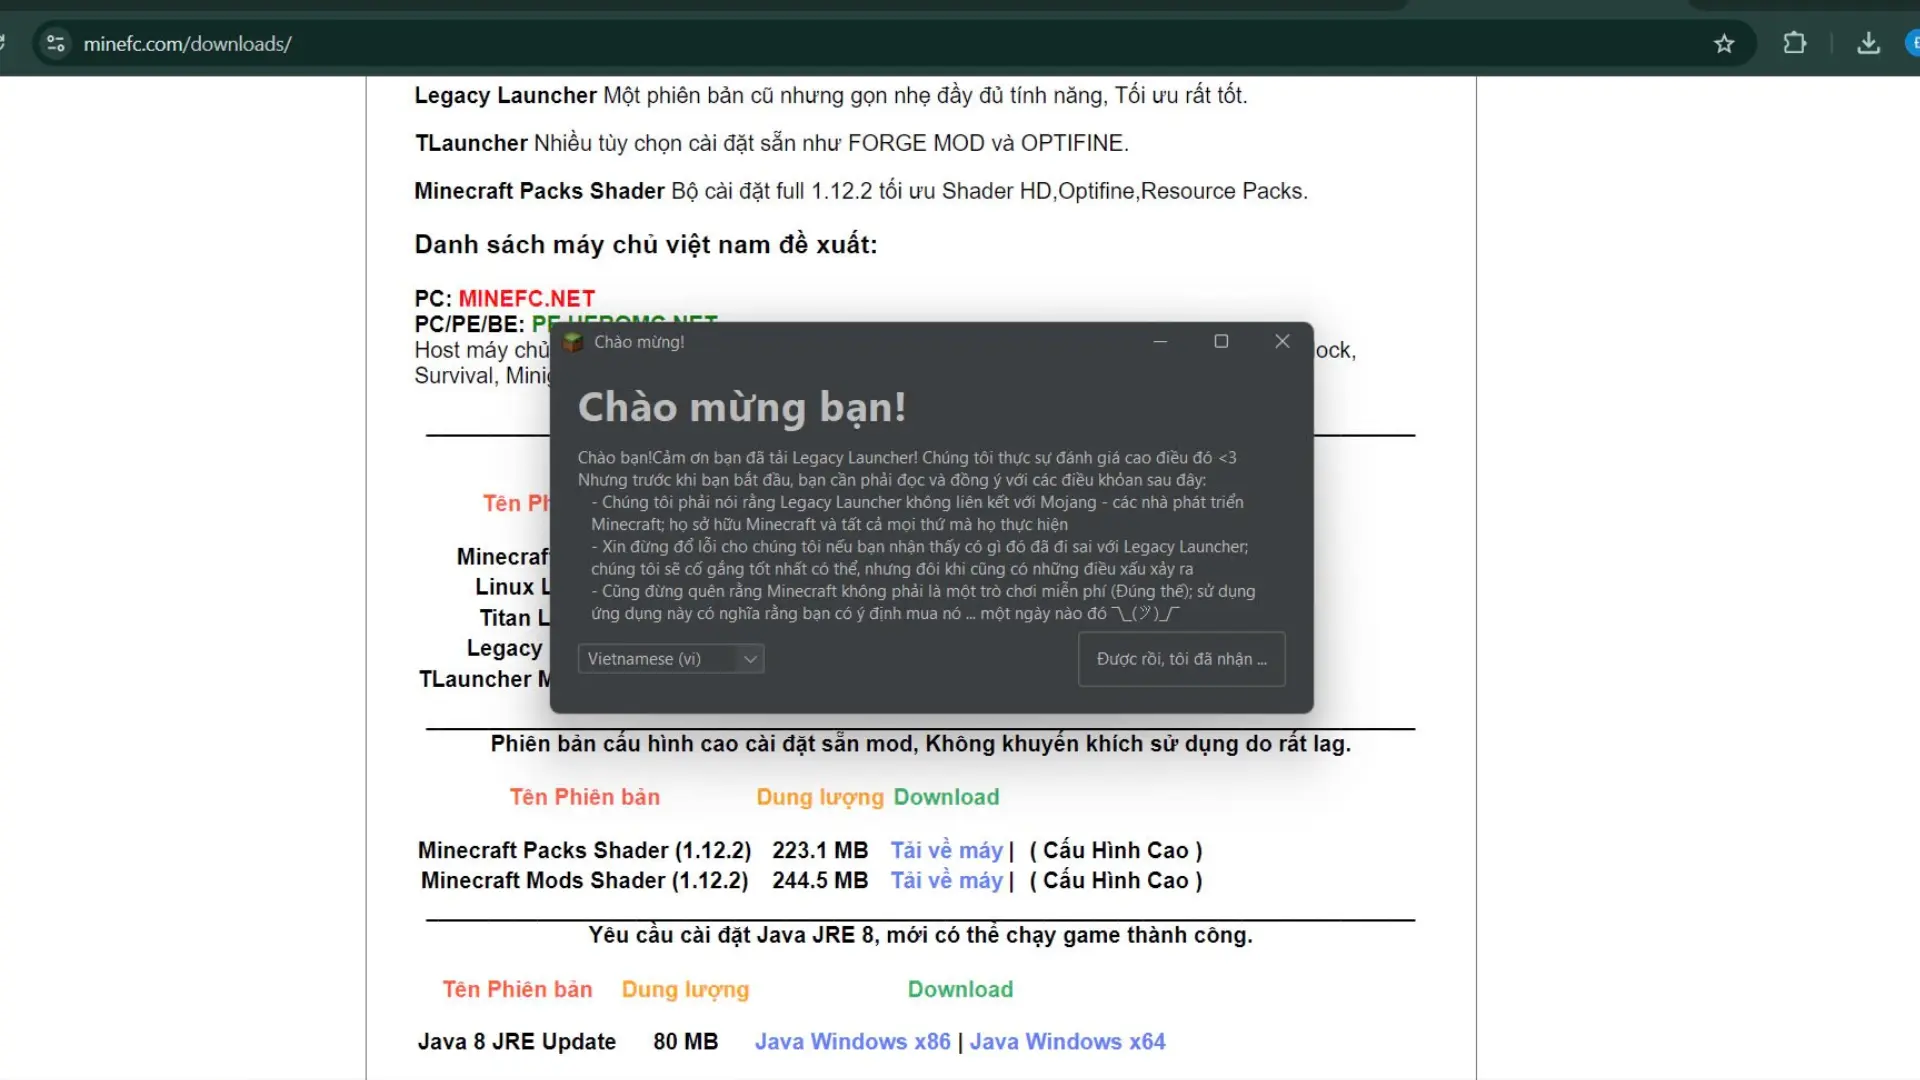Open the MINEFC.NET server link
This screenshot has width=1920, height=1080.
(x=526, y=299)
